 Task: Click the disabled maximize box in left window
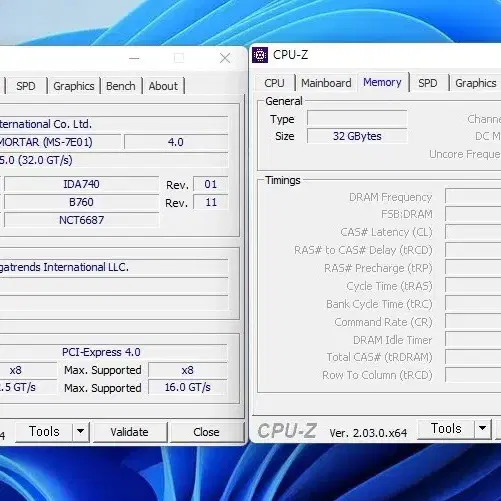pyautogui.click(x=179, y=58)
